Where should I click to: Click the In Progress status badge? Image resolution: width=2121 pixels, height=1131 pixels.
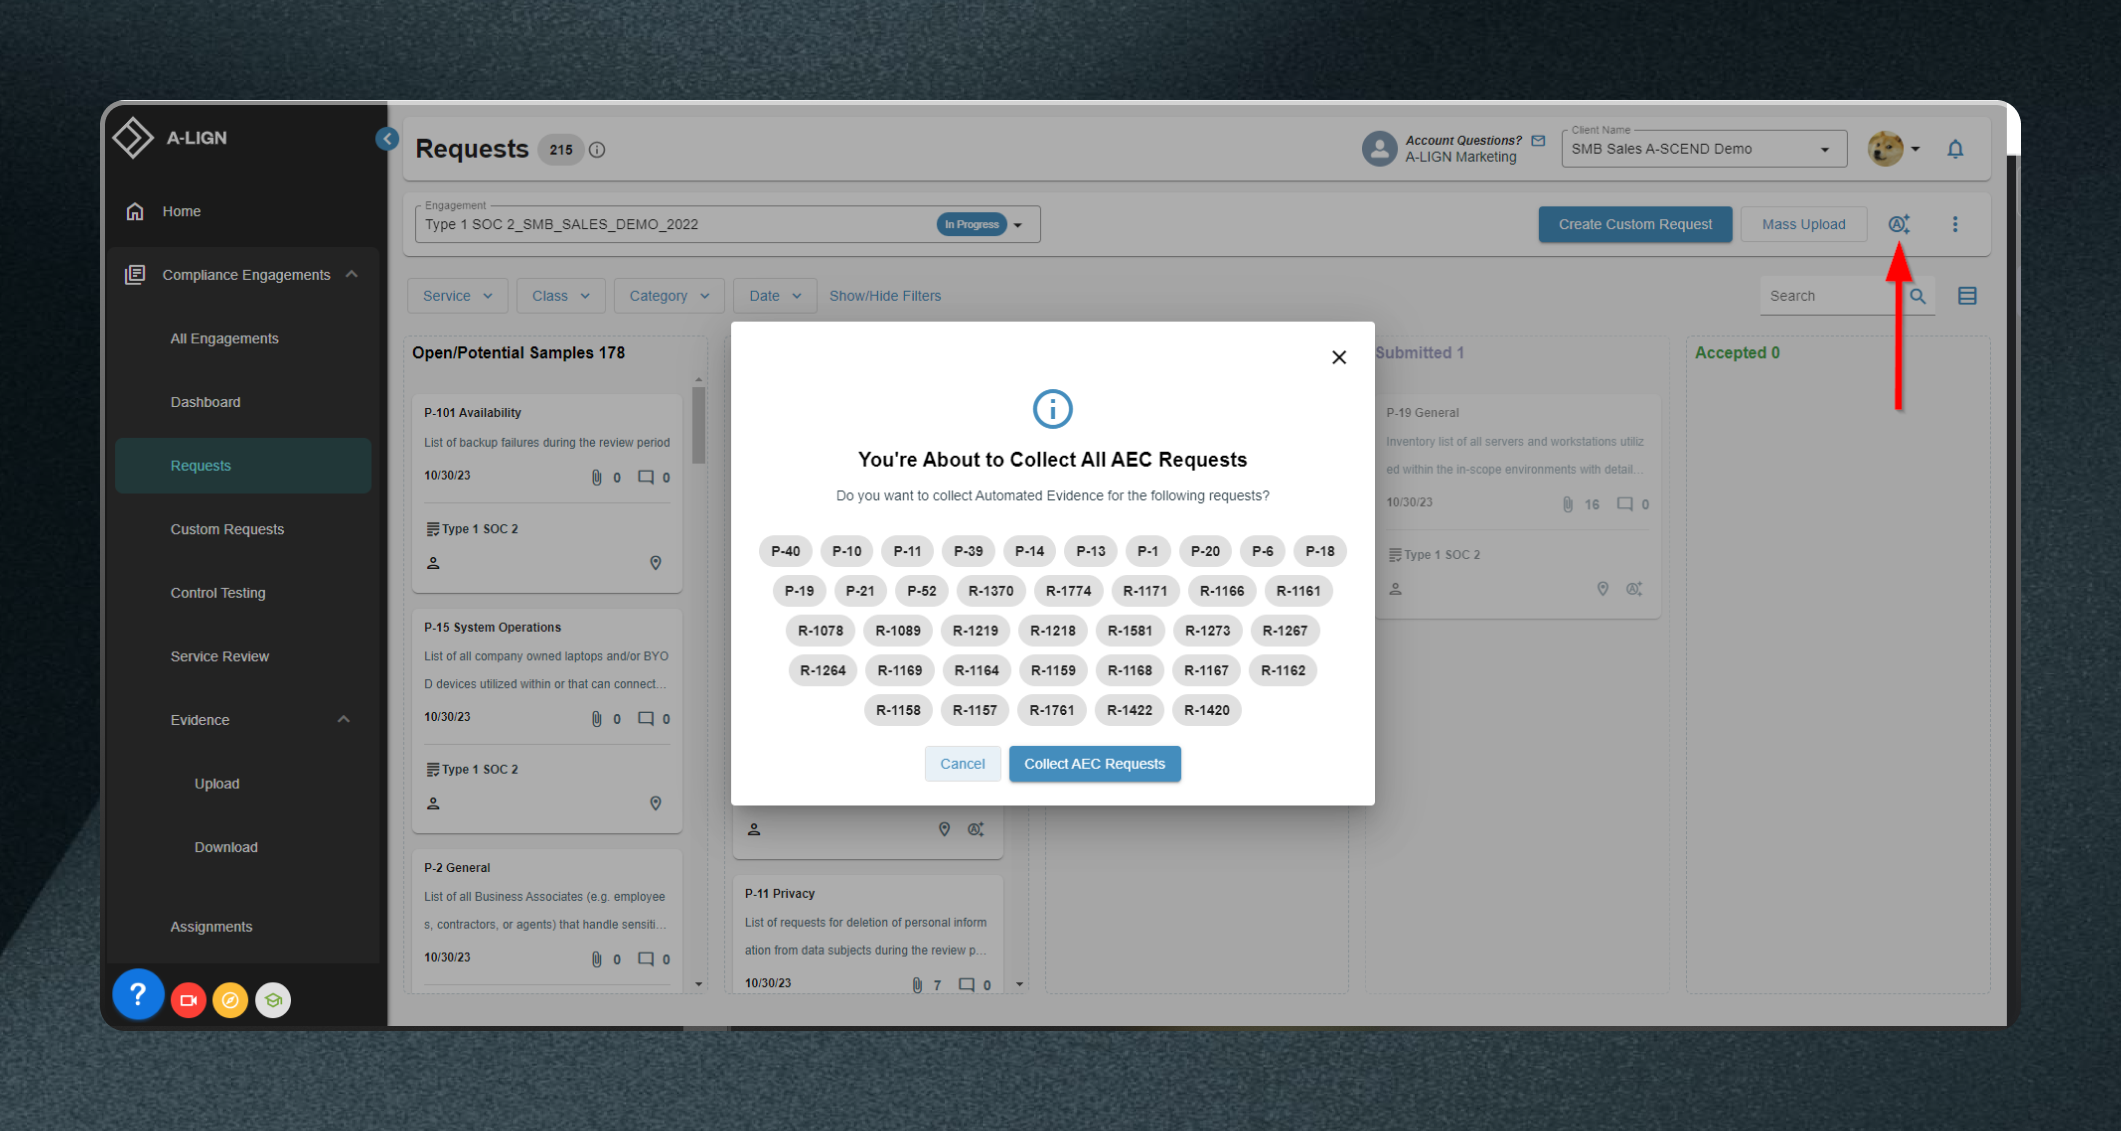pyautogui.click(x=971, y=224)
